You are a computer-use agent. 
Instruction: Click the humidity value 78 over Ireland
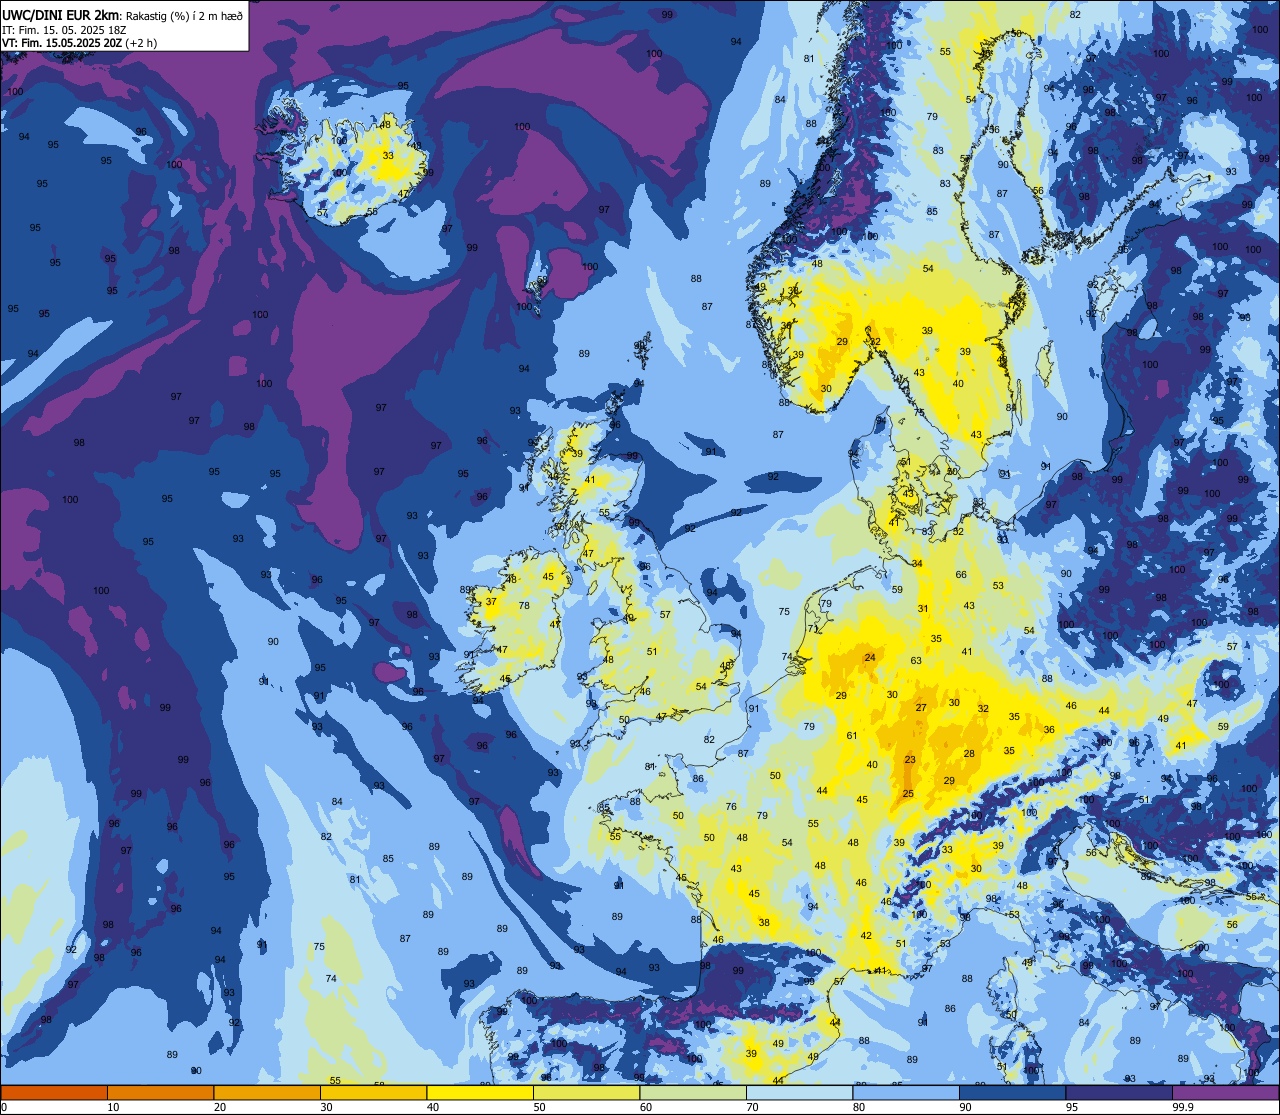(x=524, y=605)
